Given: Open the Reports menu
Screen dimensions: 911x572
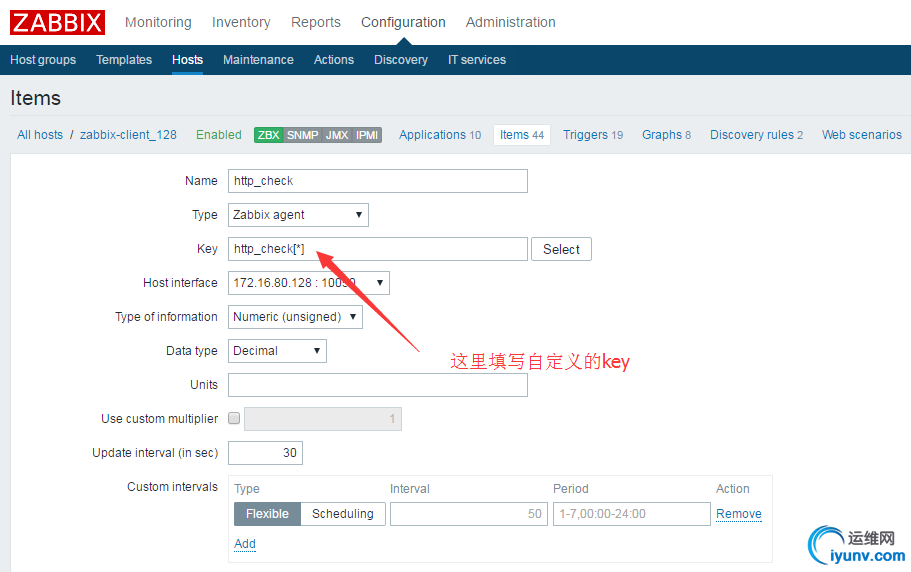Looking at the screenshot, I should pyautogui.click(x=315, y=22).
